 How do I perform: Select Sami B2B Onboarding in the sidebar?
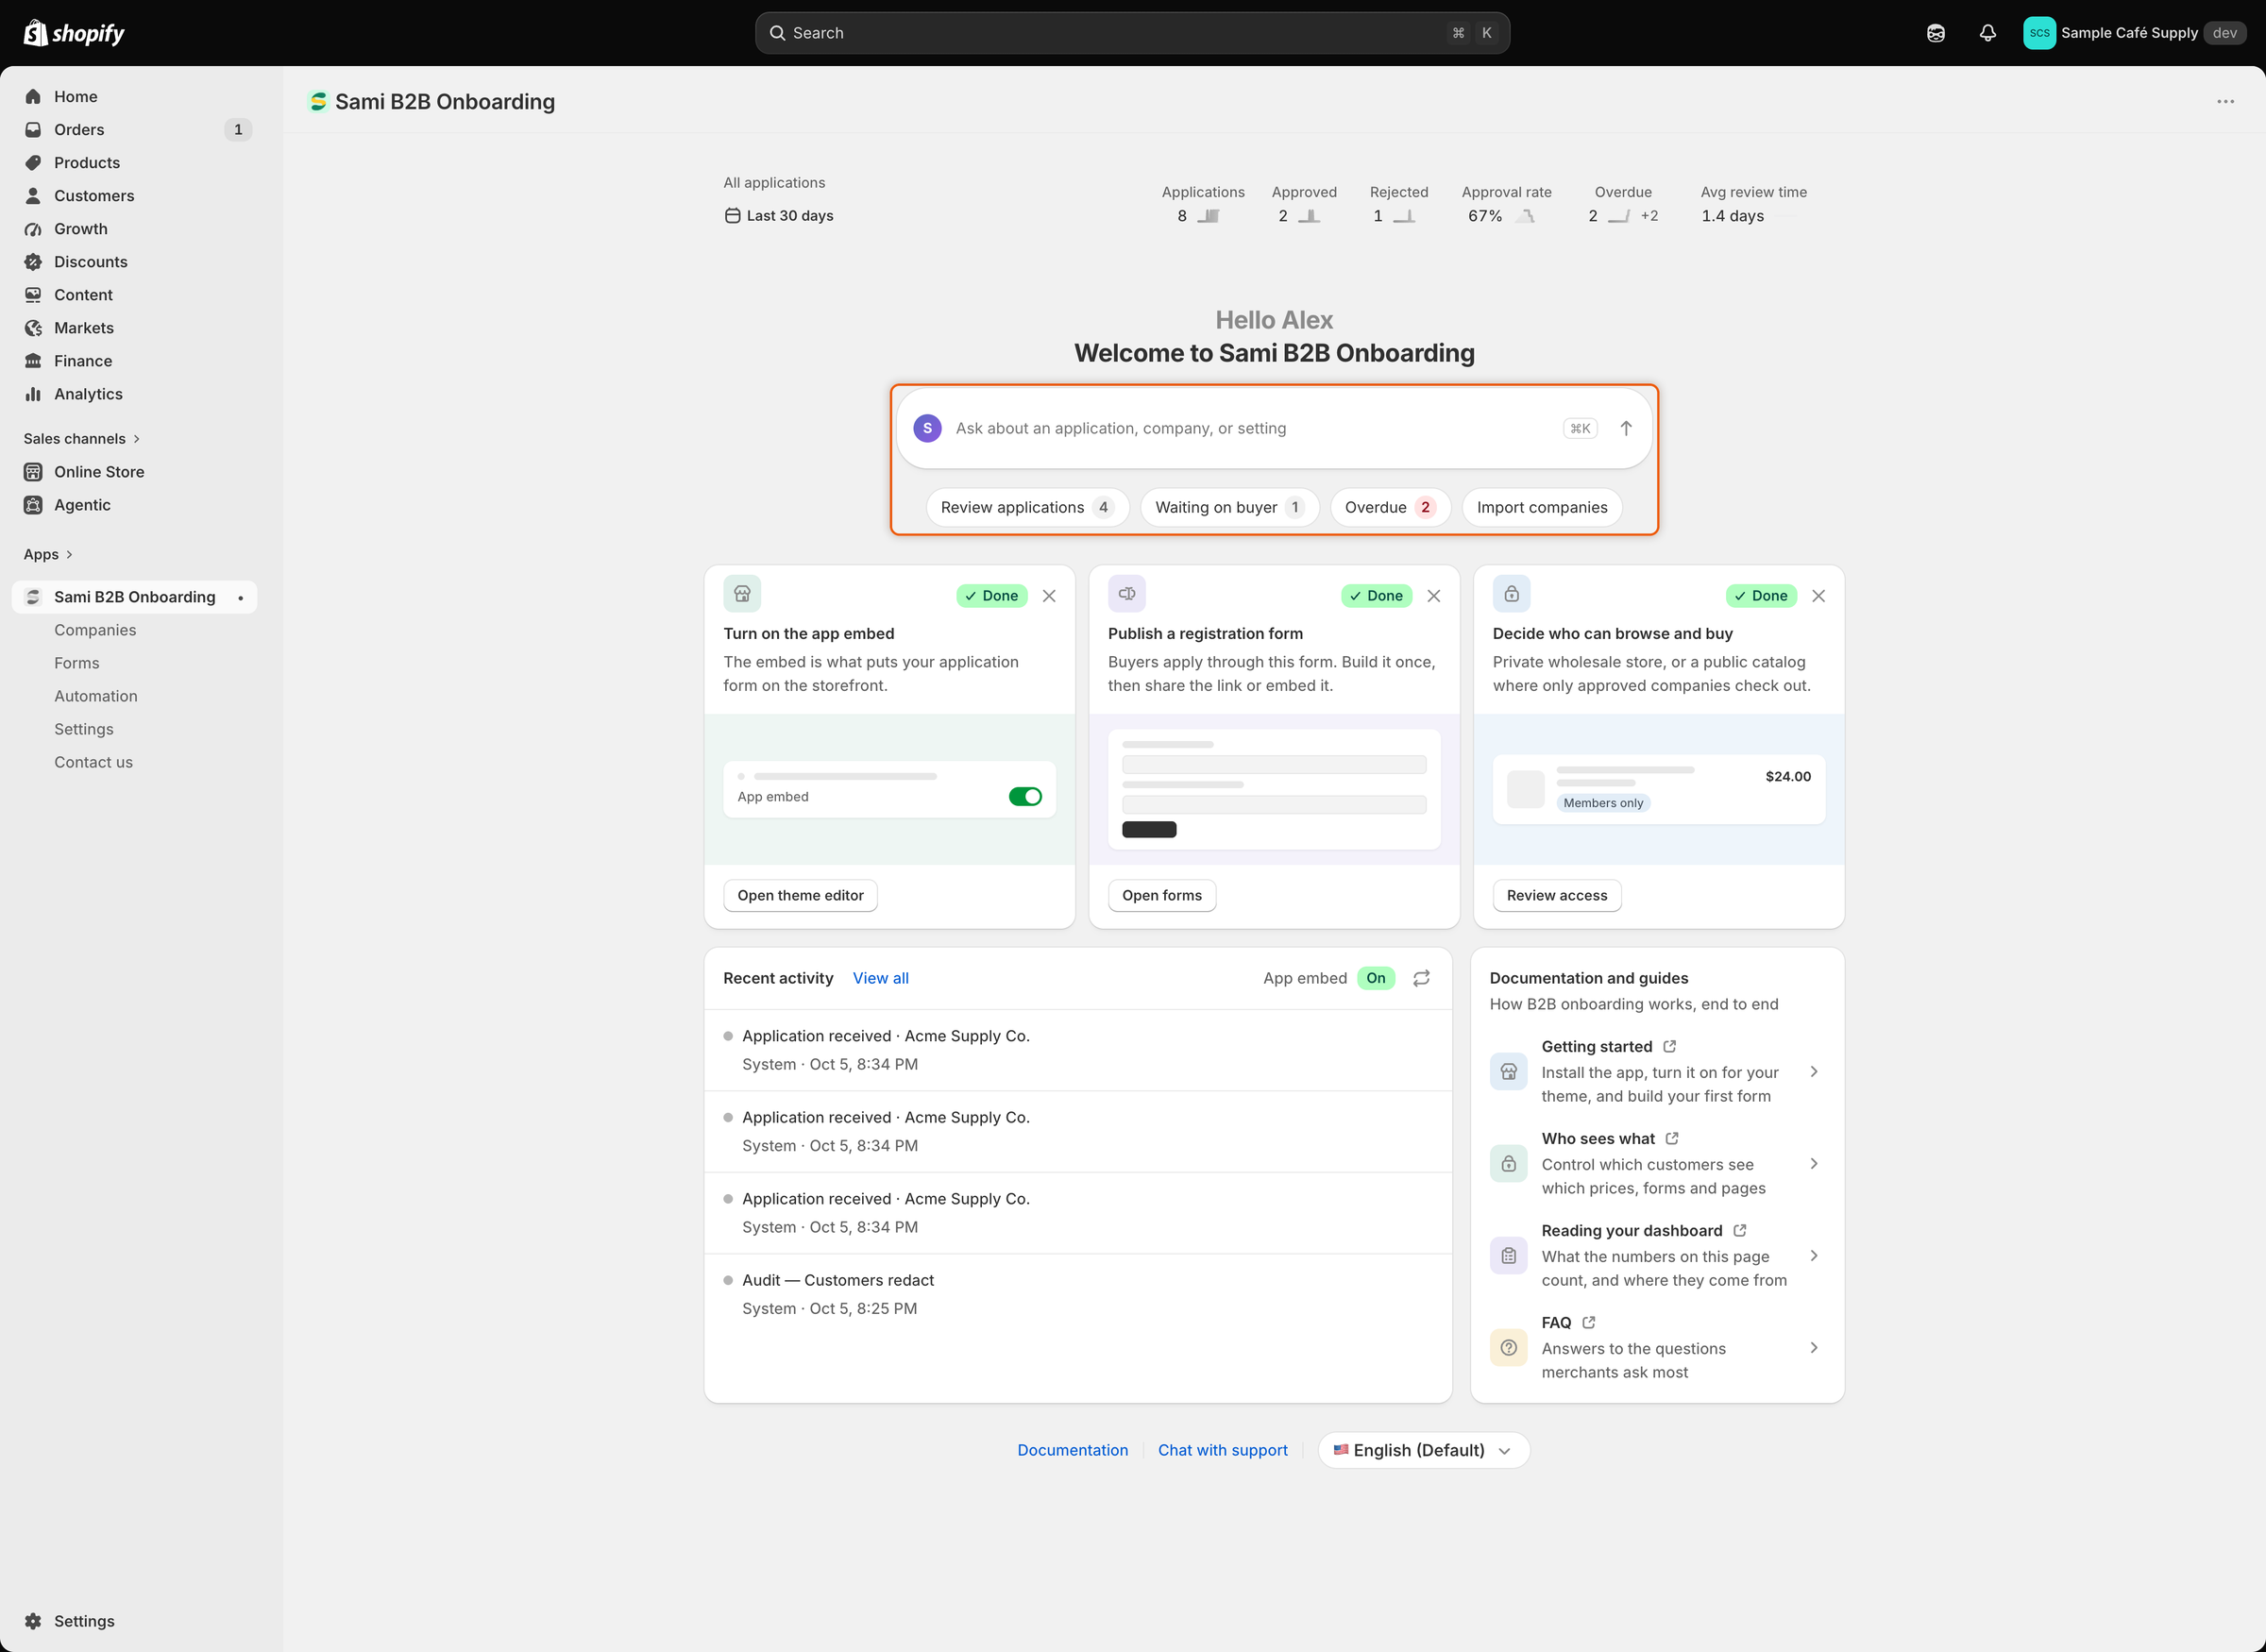pos(134,597)
